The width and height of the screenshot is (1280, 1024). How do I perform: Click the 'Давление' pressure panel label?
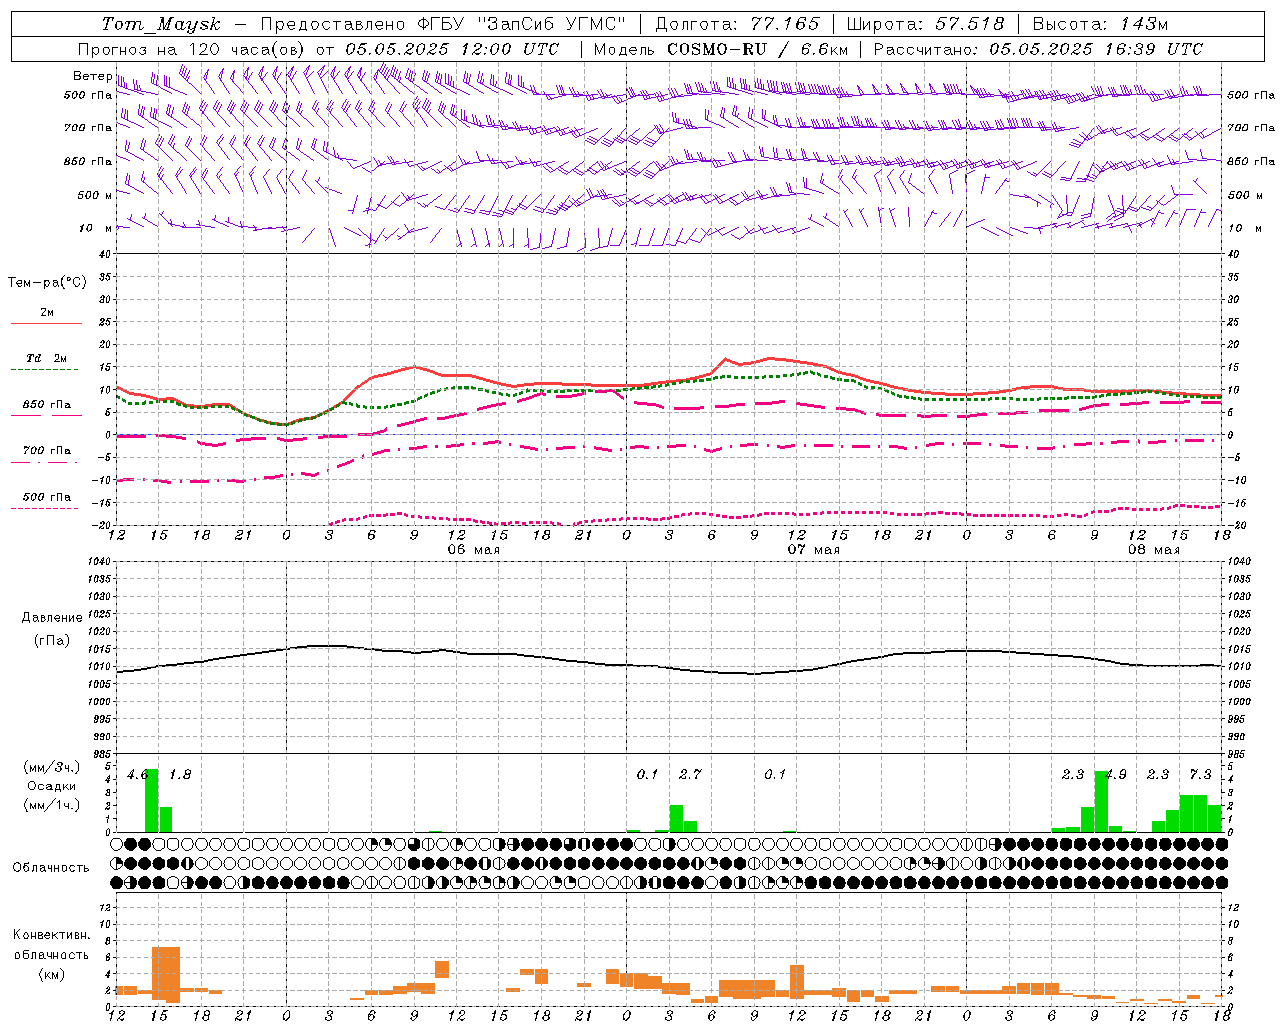52,618
